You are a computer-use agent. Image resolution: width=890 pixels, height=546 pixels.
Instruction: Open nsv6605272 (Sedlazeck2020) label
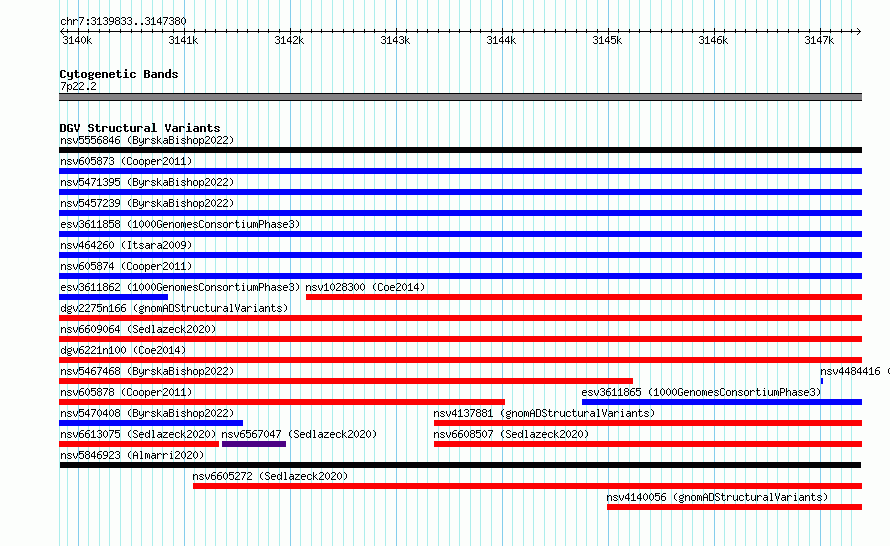(x=270, y=476)
